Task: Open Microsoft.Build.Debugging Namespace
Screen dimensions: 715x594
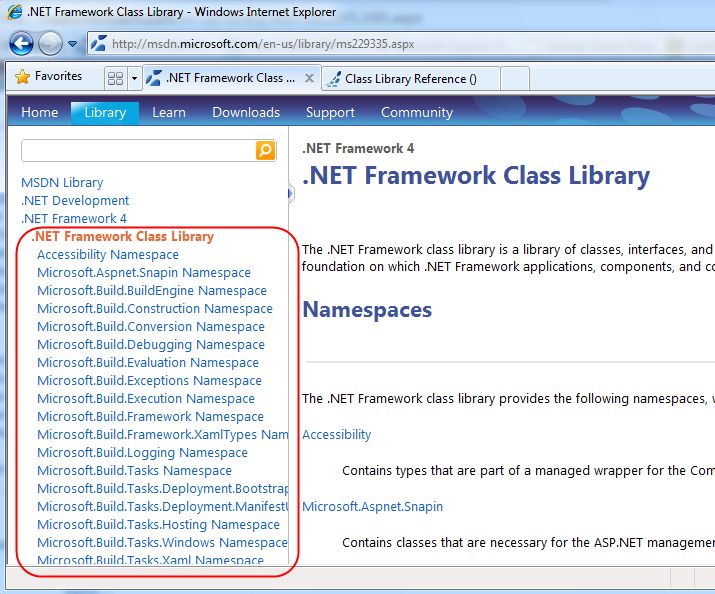Action: tap(150, 345)
